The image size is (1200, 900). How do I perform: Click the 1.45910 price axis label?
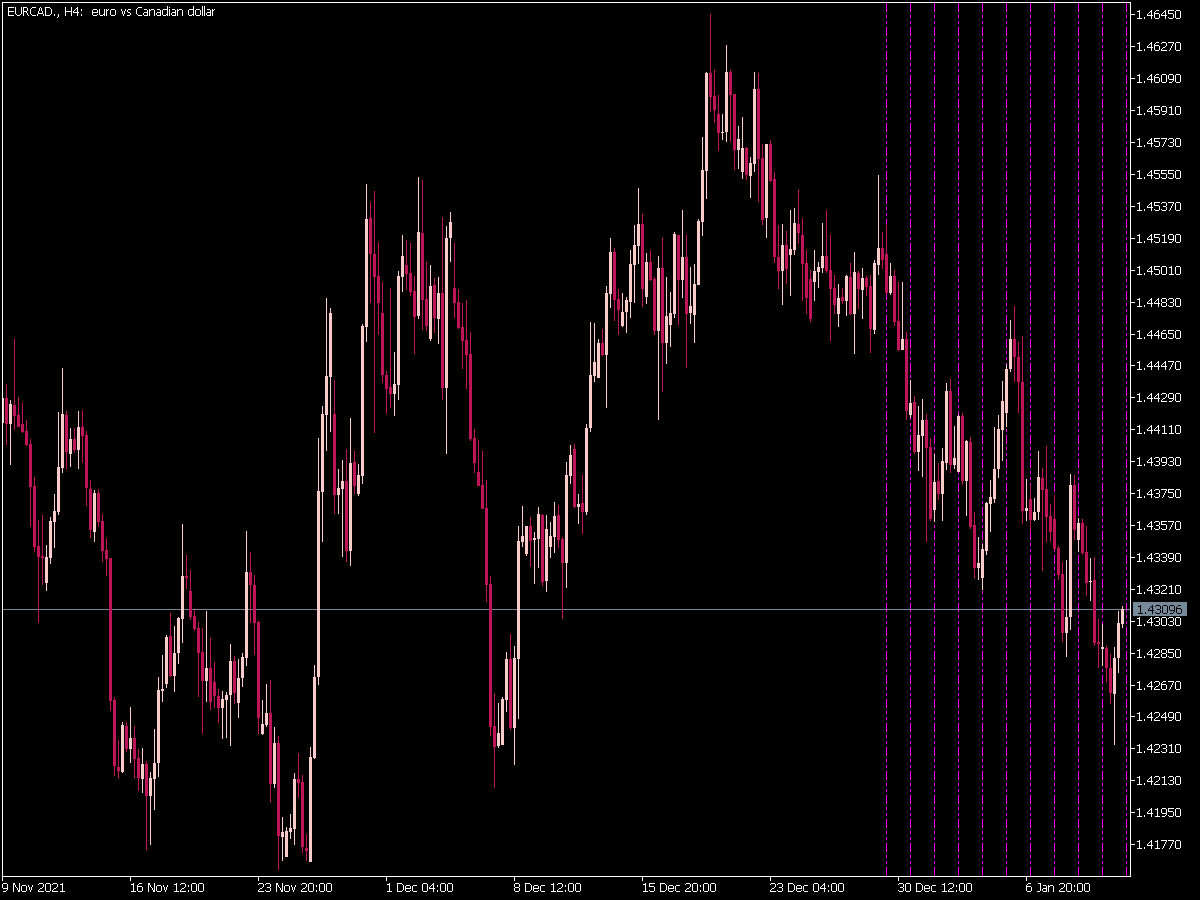click(1160, 110)
